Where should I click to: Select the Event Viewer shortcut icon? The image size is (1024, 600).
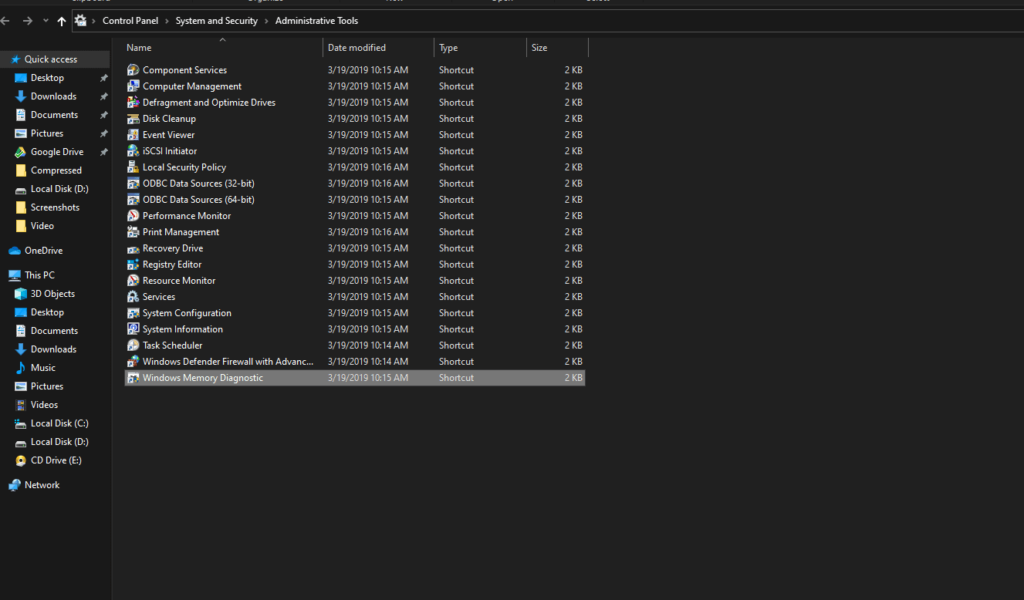pyautogui.click(x=133, y=135)
